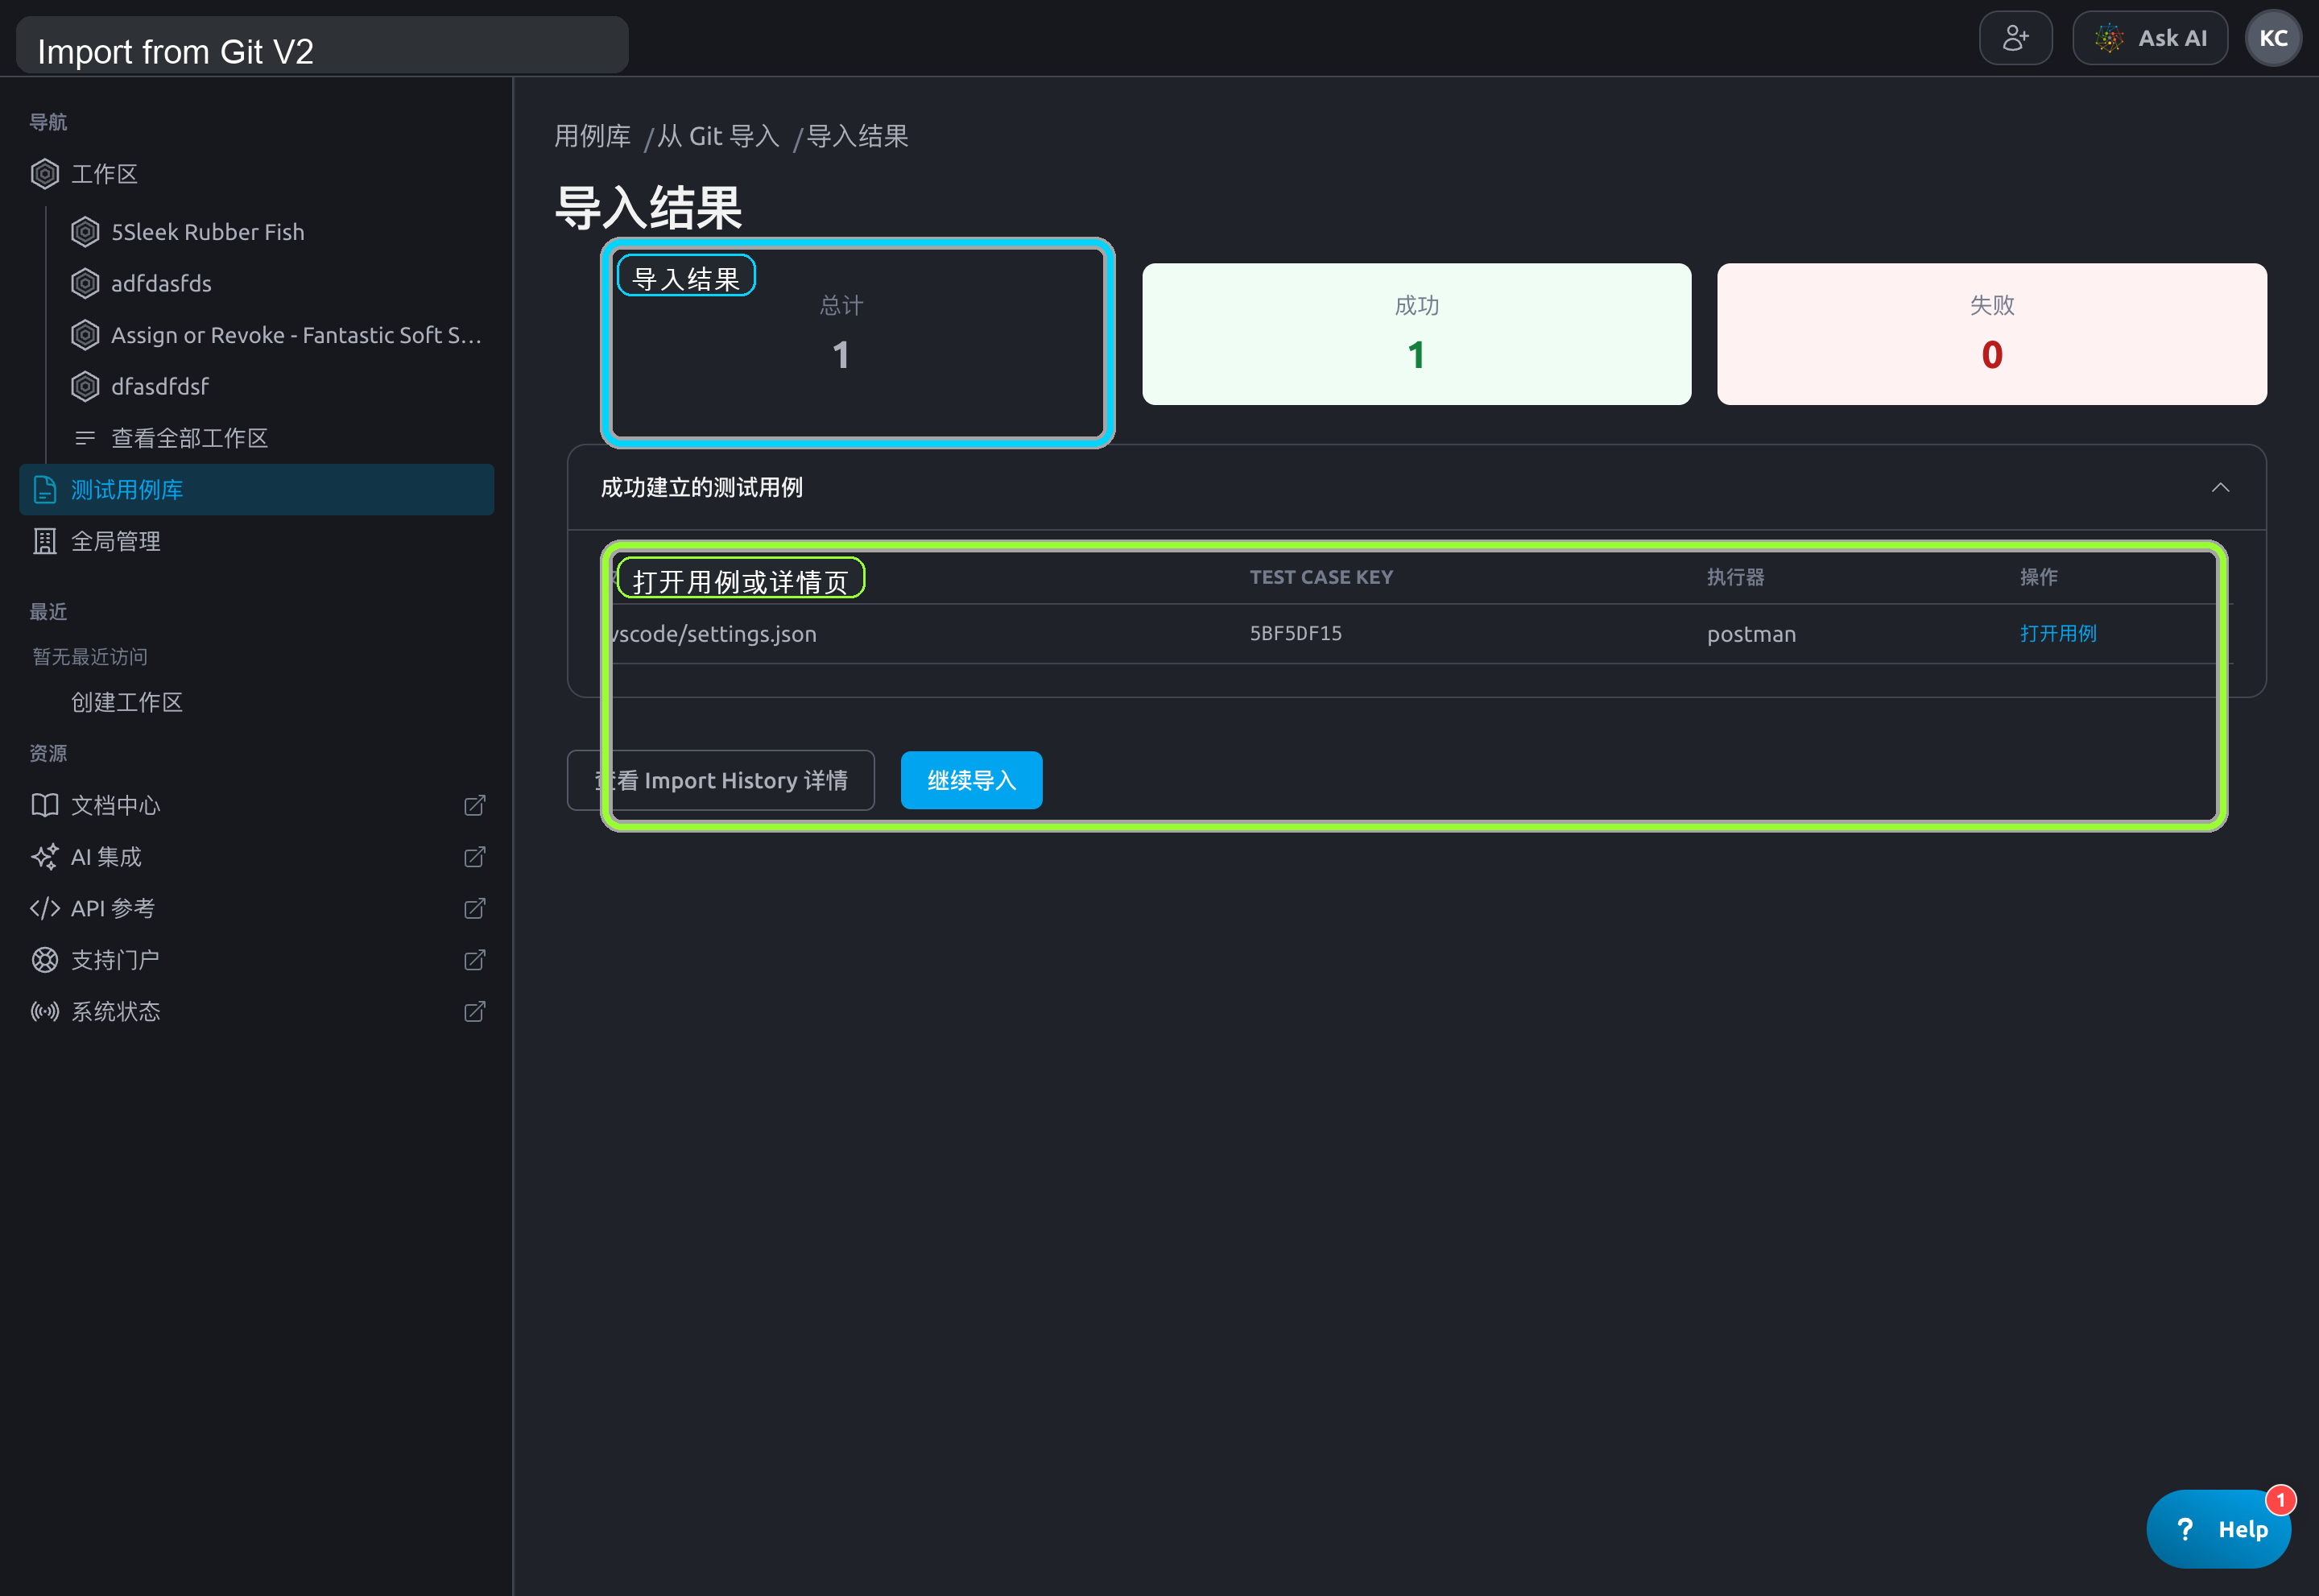Open 支持门户 resource
The width and height of the screenshot is (2319, 1596).
pos(115,960)
